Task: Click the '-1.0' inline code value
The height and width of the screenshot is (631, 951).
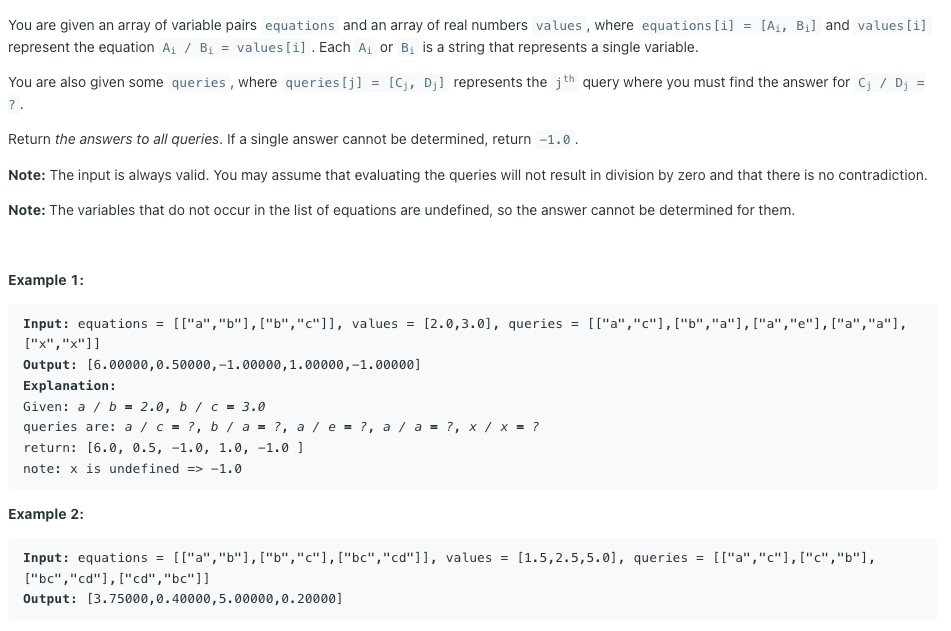Action: (554, 140)
